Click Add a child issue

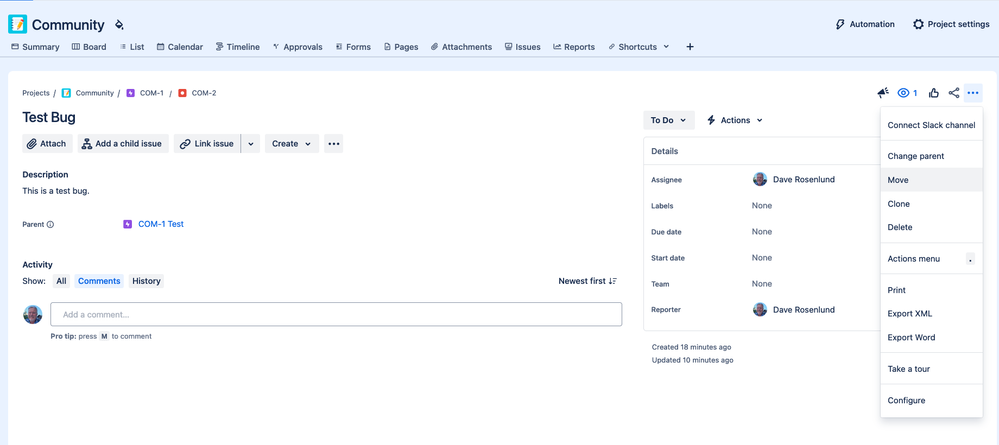[x=124, y=143]
